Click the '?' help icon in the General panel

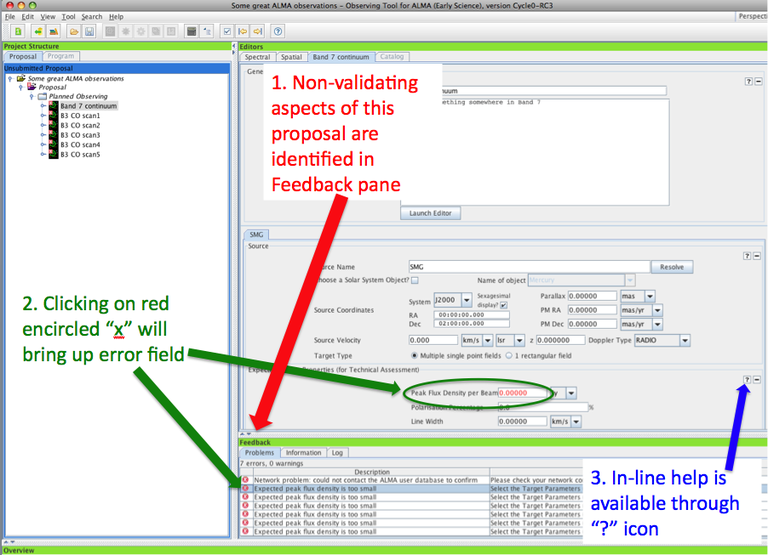coord(748,81)
